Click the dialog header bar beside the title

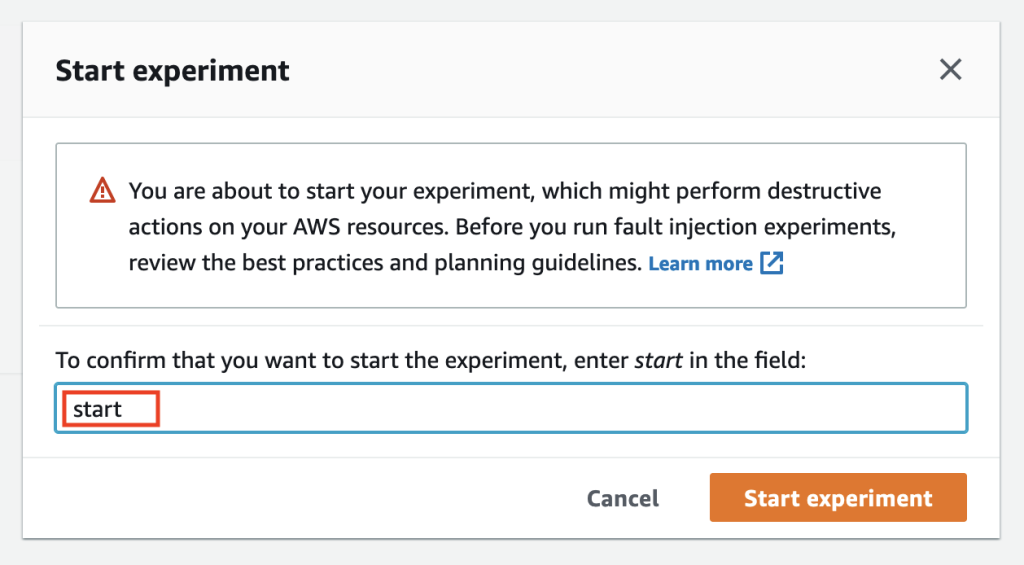614,70
